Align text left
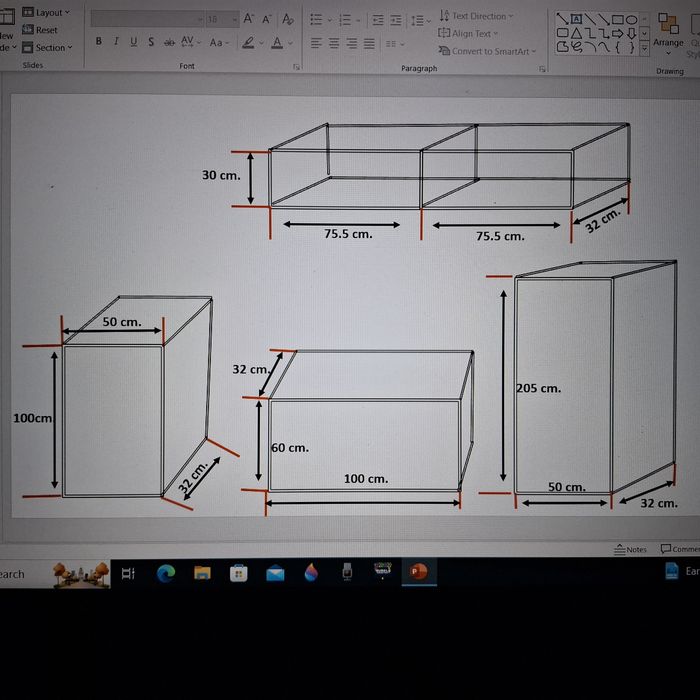The image size is (700, 700). pos(316,43)
